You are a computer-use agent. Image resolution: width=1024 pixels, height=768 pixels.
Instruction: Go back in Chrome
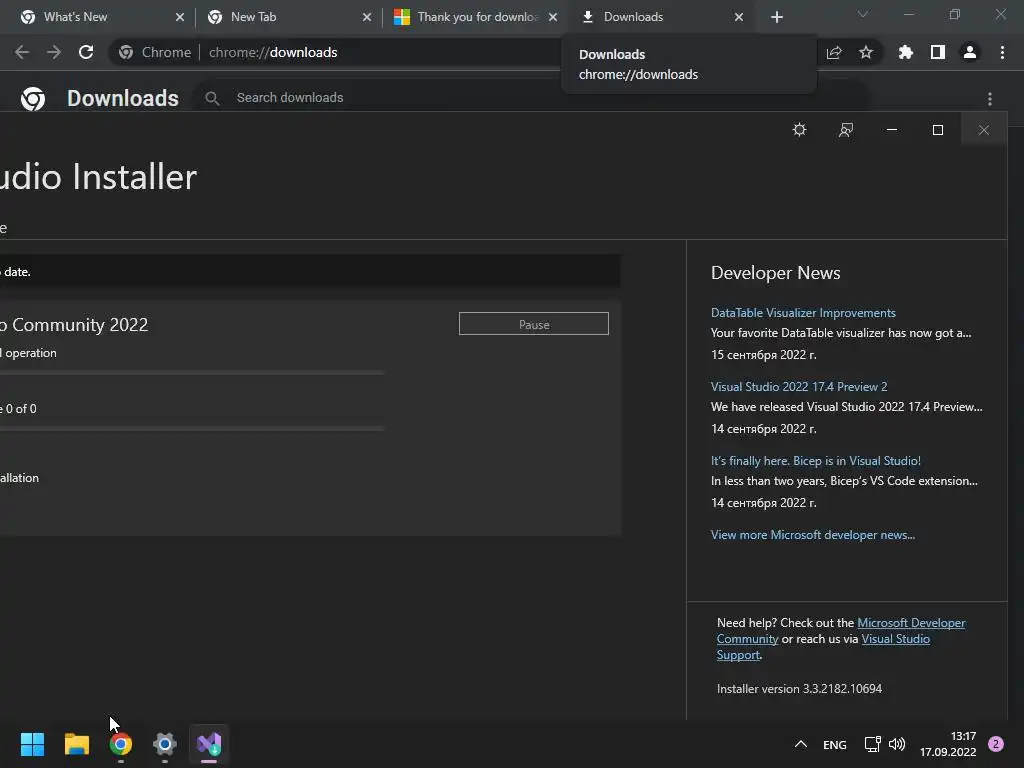(x=22, y=52)
